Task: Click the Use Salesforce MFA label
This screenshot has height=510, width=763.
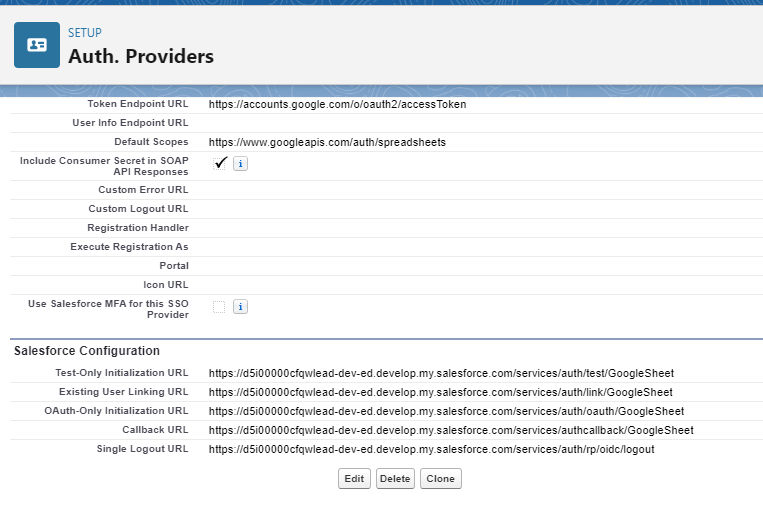Action: (x=108, y=309)
